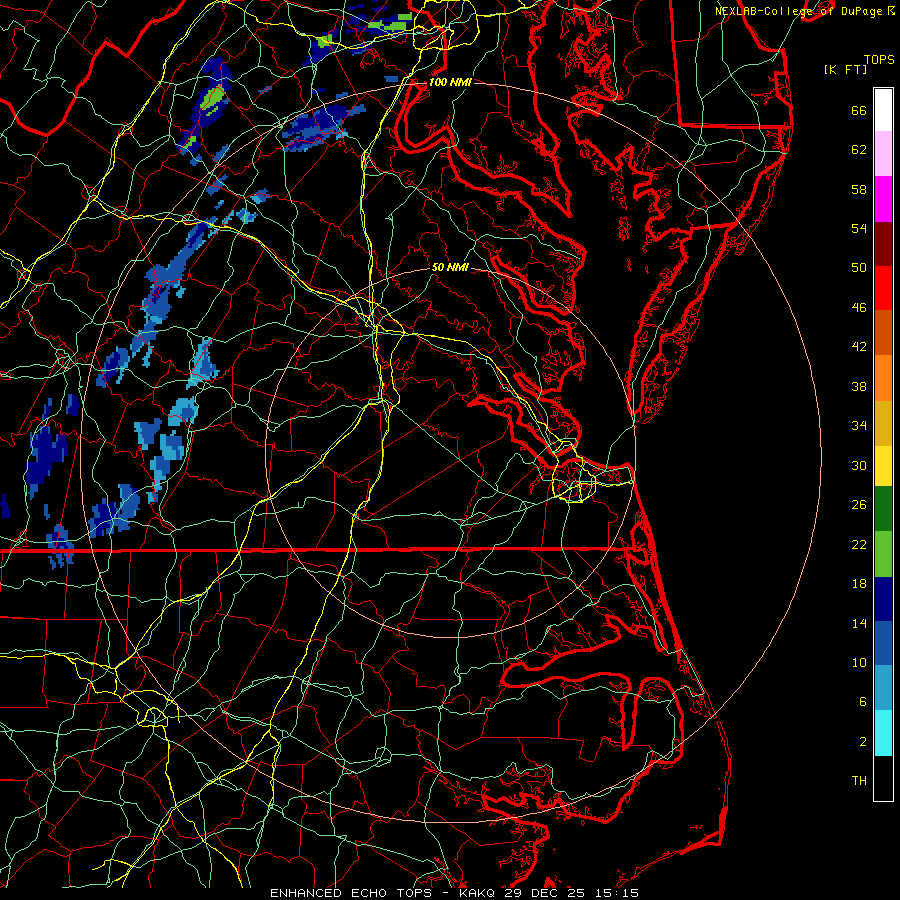Click the legend value 54
Viewport: 900px width, 900px height.
click(859, 228)
